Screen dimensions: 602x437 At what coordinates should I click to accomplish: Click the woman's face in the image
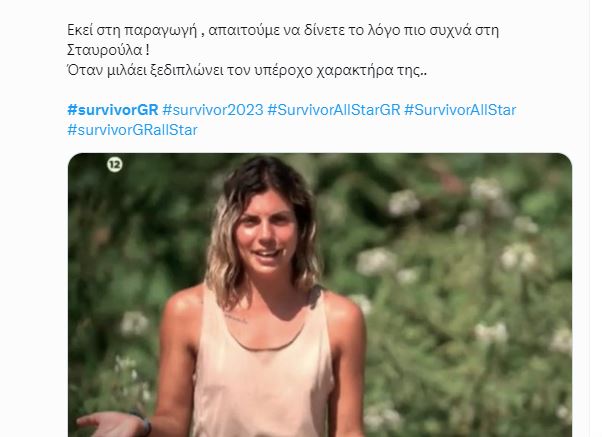click(x=266, y=237)
